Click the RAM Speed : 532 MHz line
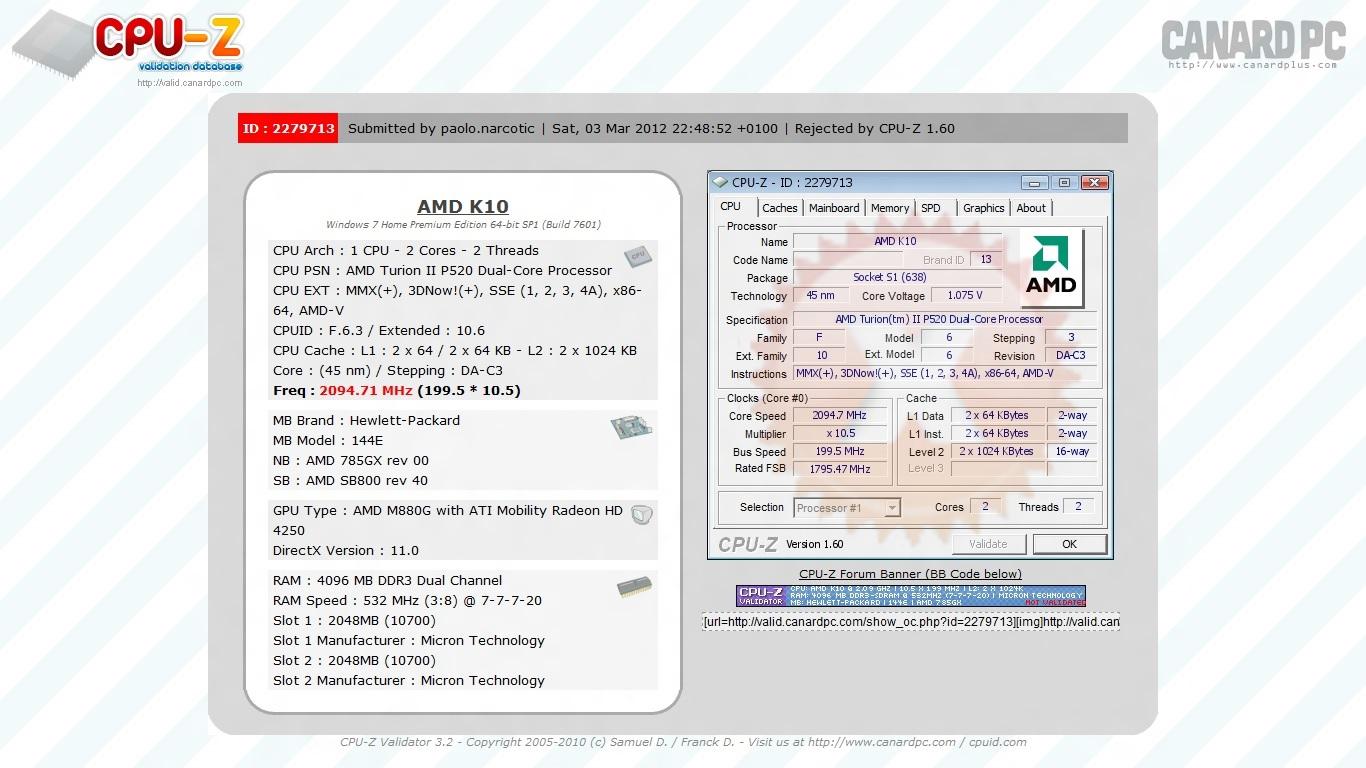Viewport: 1366px width, 768px height. 407,600
